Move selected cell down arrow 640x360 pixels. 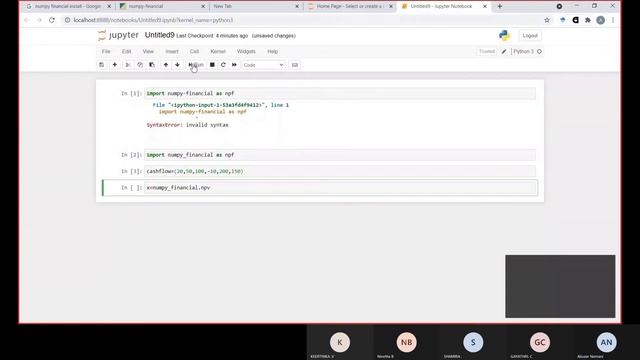[177, 65]
